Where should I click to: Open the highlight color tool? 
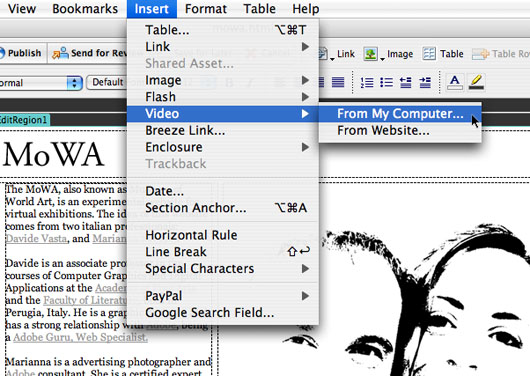(x=476, y=82)
